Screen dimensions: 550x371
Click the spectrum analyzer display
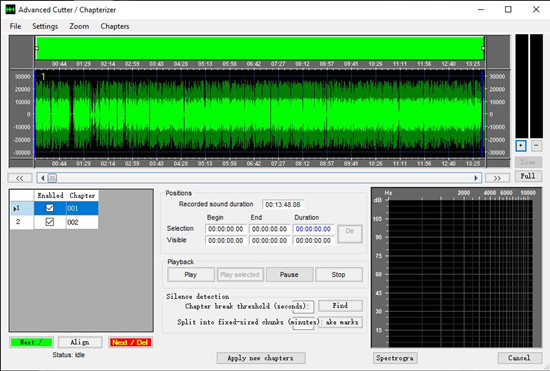tap(460, 273)
